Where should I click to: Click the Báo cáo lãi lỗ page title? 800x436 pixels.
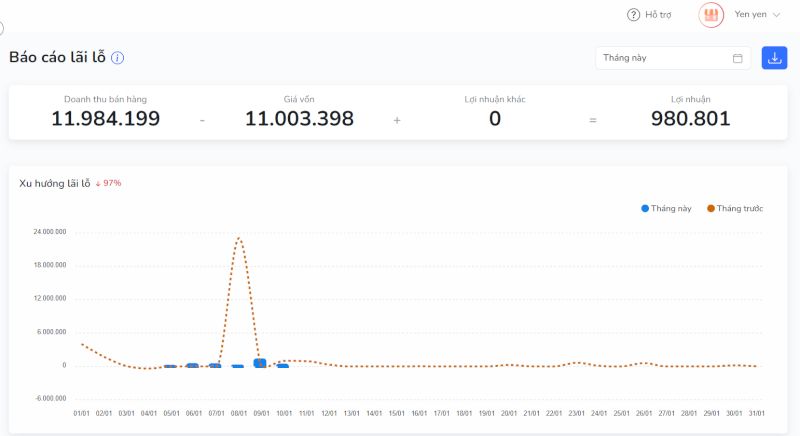click(57, 57)
